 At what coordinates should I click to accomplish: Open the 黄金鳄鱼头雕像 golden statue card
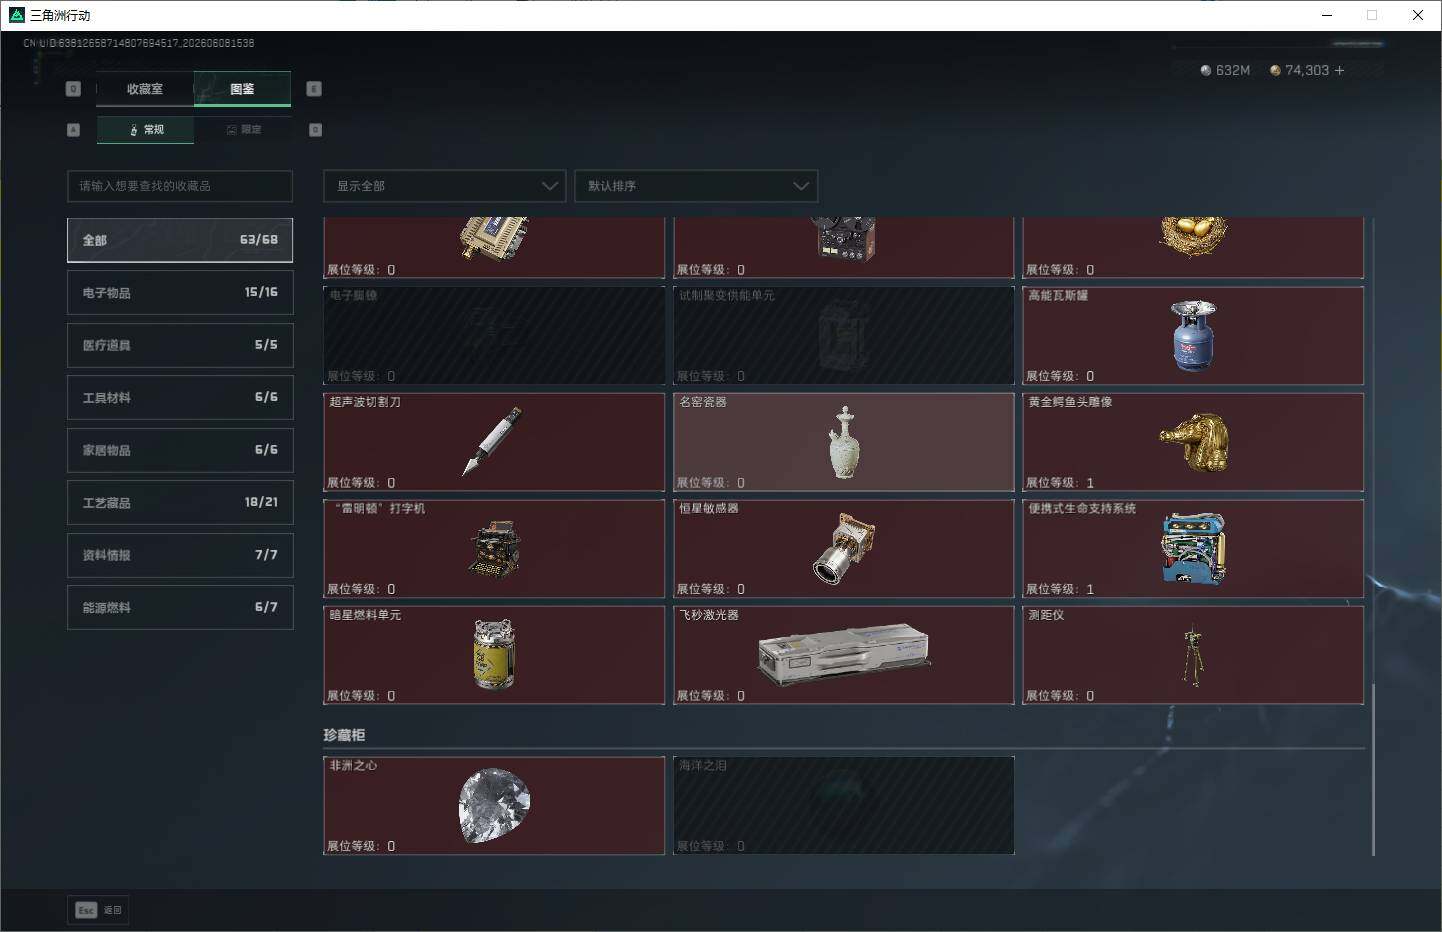(1193, 442)
